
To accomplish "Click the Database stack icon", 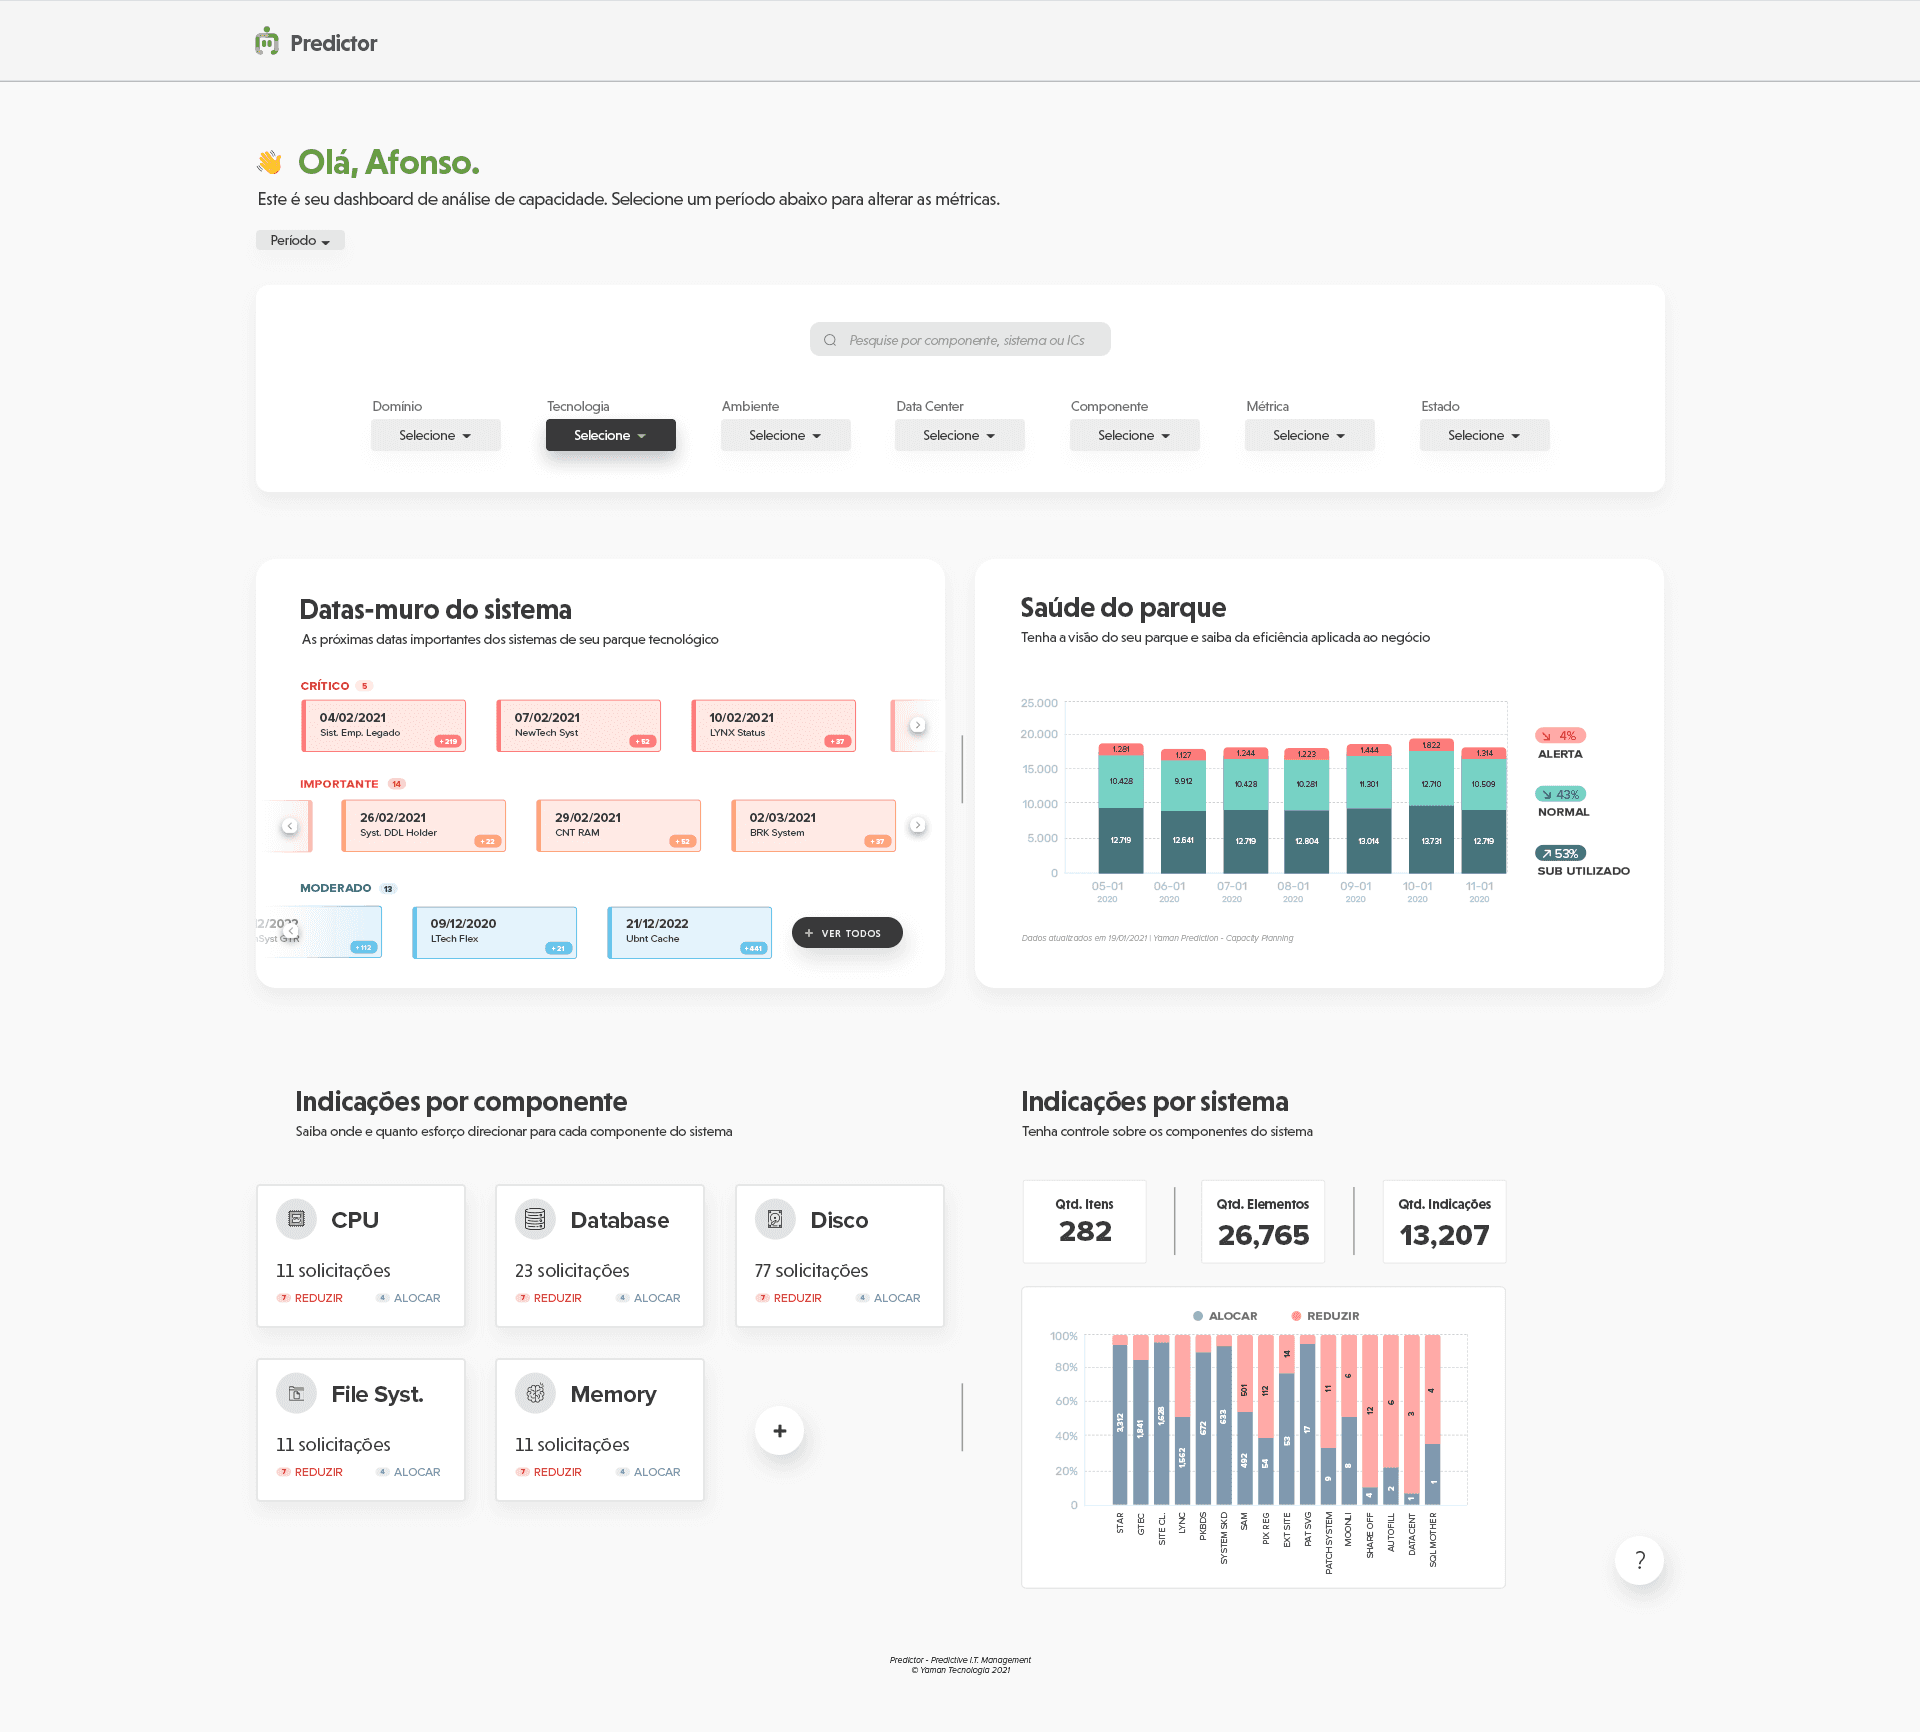I will tap(535, 1219).
